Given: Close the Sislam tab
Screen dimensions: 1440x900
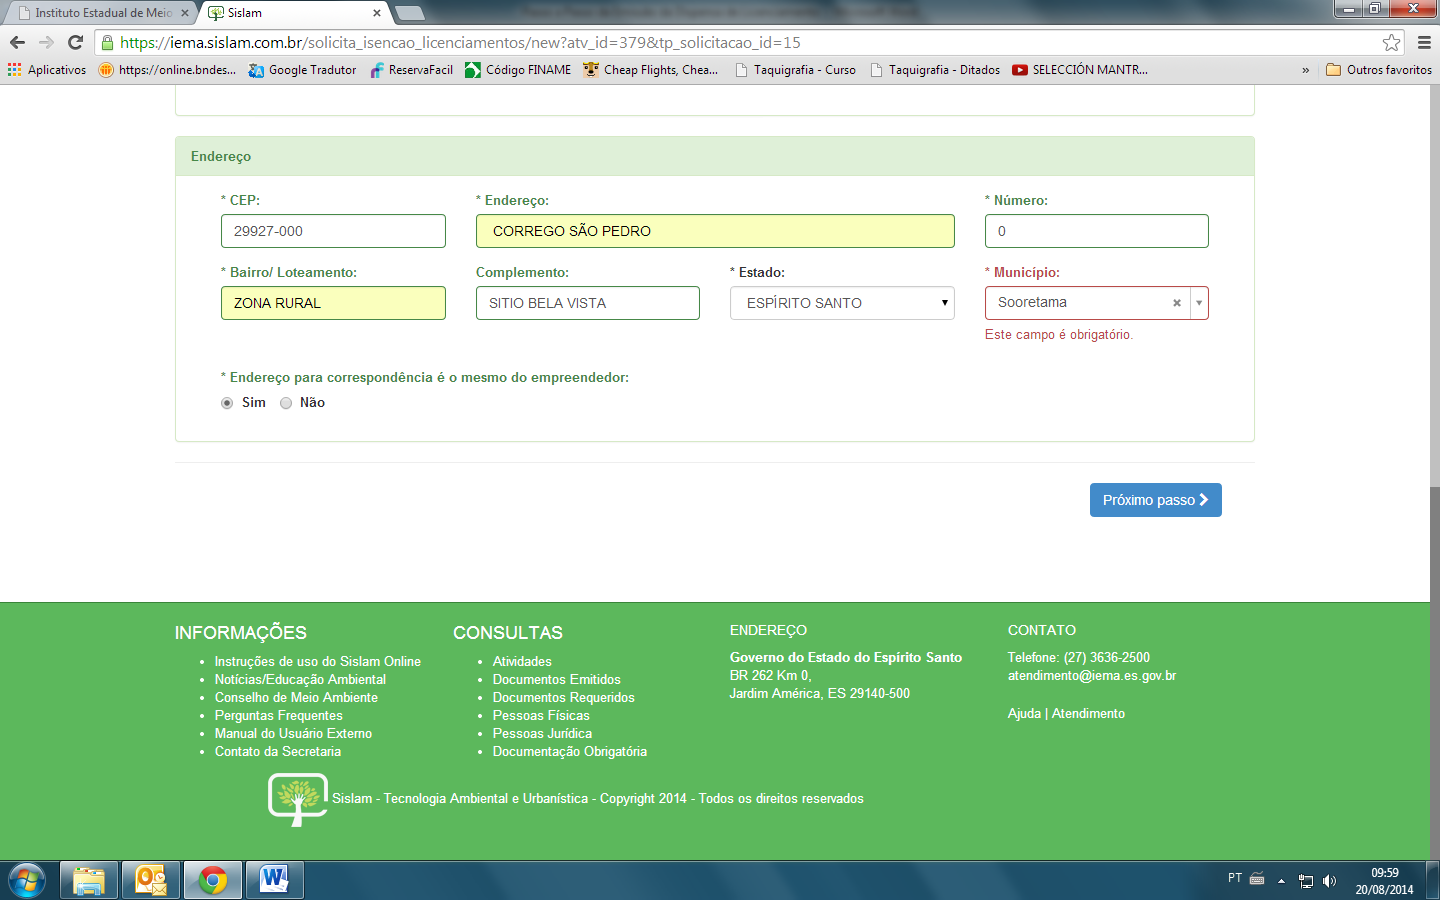Looking at the screenshot, I should tap(377, 13).
